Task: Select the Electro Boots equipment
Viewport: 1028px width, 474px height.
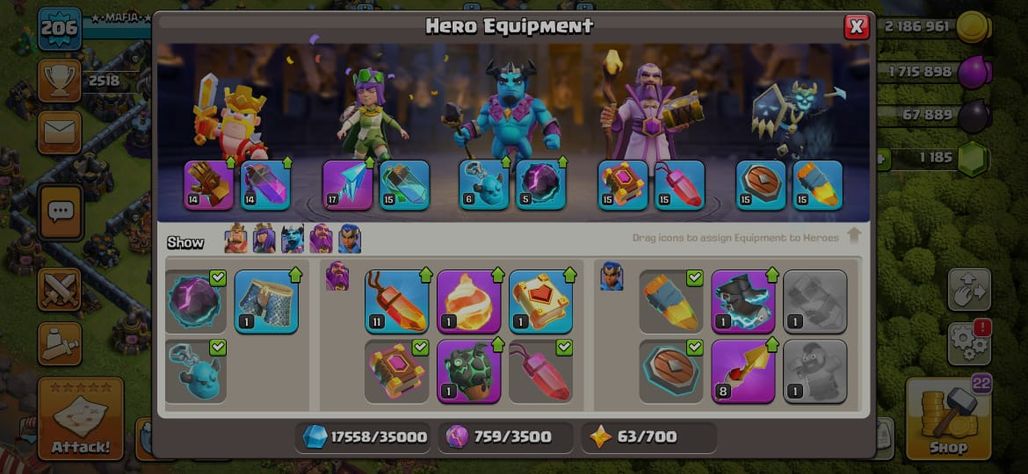Action: coord(743,302)
